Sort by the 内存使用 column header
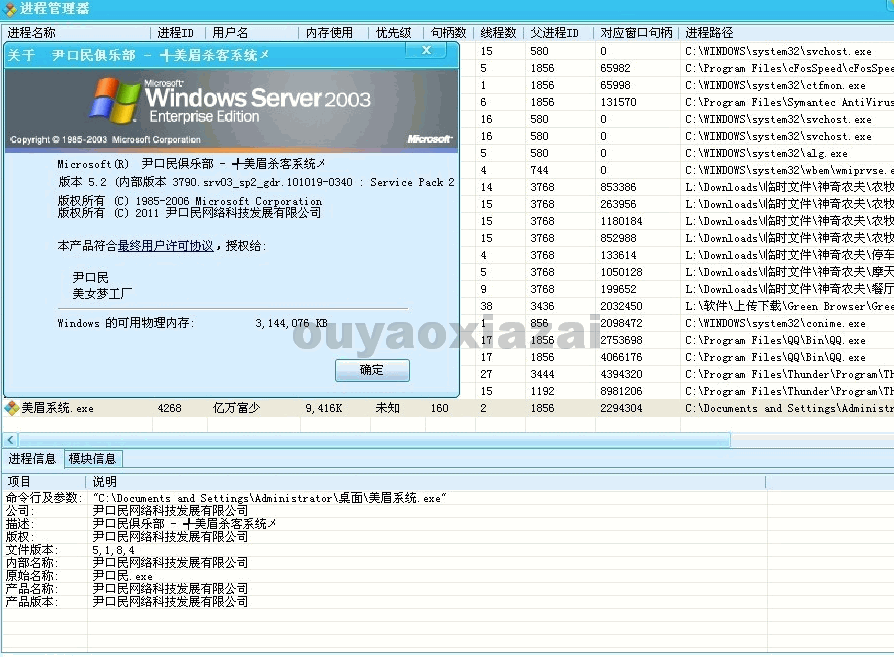The height and width of the screenshot is (657, 894). (x=334, y=33)
